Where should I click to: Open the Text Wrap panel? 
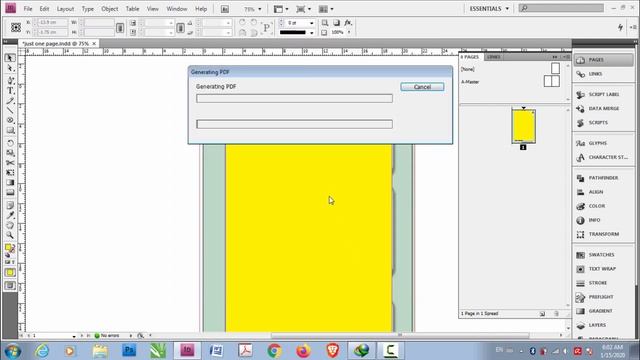tap(604, 269)
